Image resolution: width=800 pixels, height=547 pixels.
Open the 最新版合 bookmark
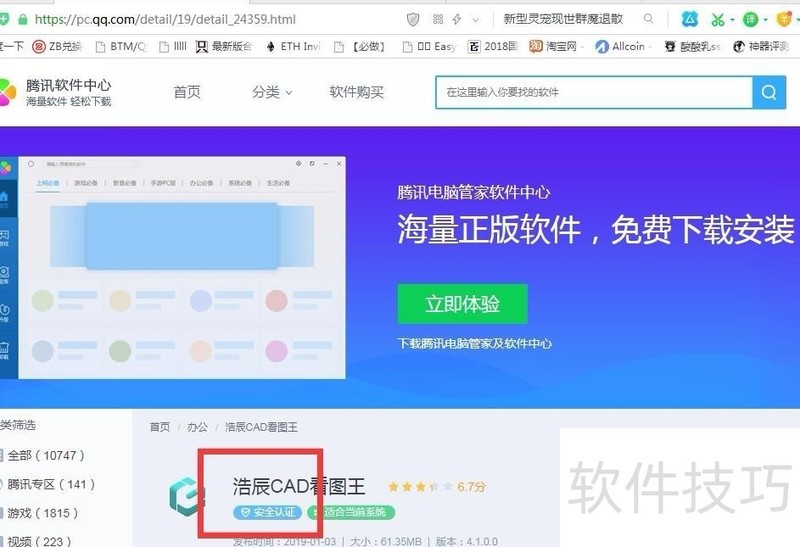(x=224, y=46)
